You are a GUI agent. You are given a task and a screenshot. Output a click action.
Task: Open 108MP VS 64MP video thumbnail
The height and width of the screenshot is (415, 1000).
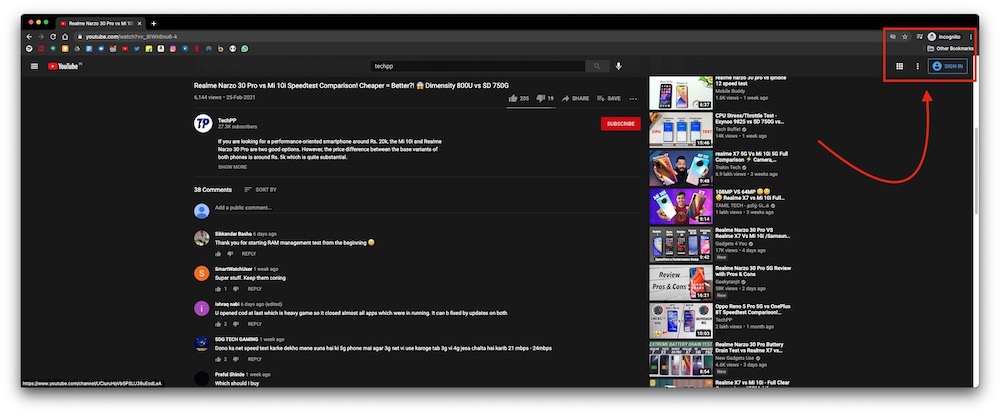click(x=680, y=206)
